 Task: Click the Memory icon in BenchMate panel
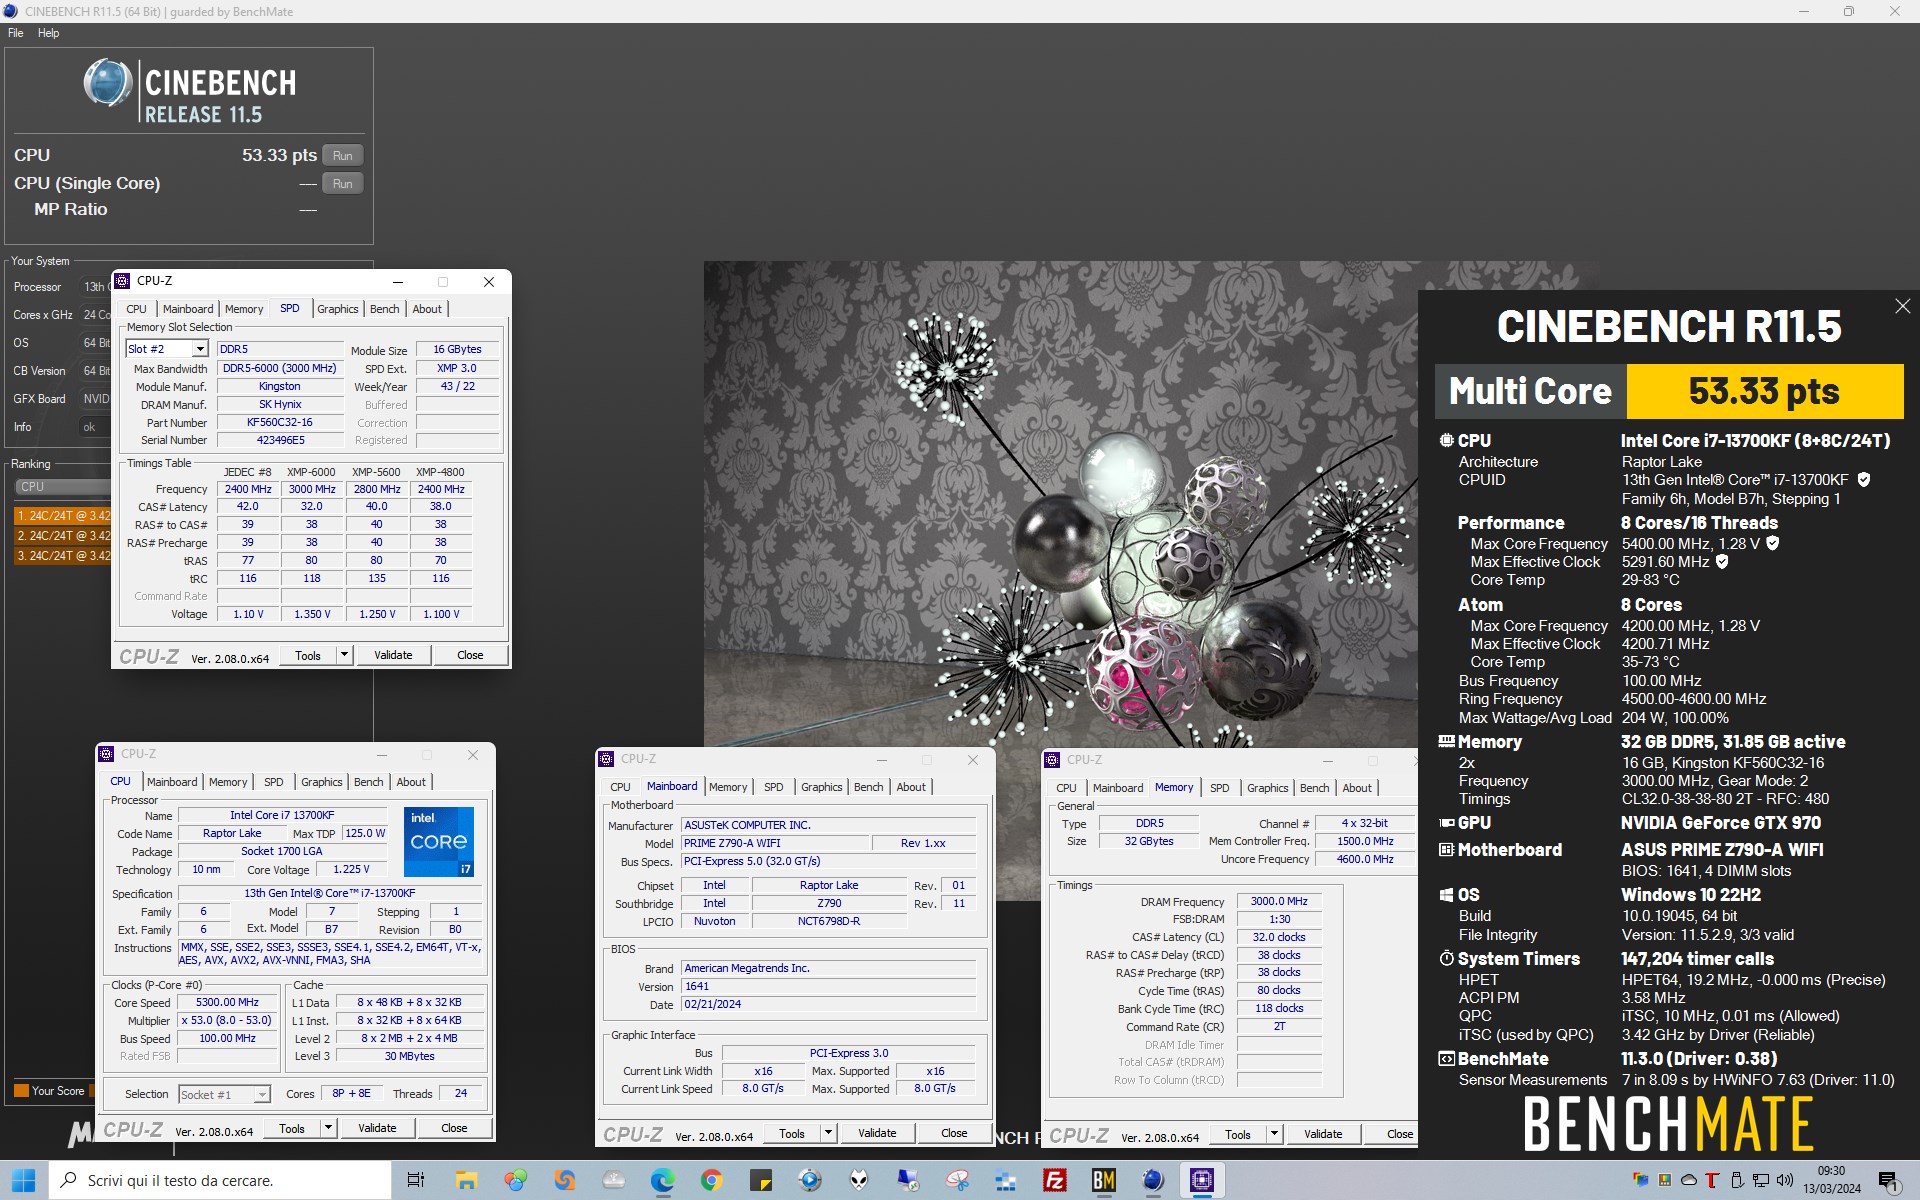tap(1446, 741)
